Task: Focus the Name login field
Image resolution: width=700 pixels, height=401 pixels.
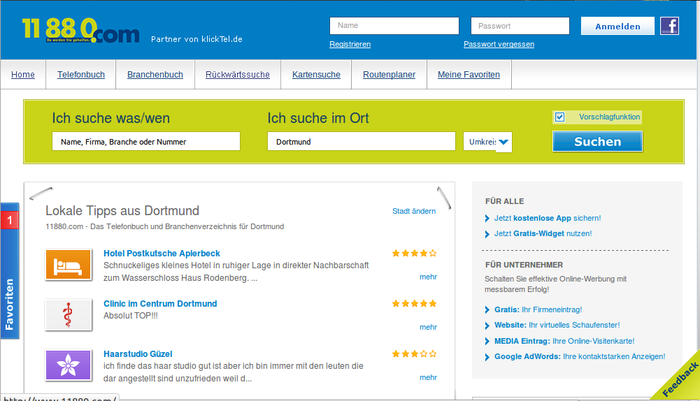Action: tap(394, 25)
